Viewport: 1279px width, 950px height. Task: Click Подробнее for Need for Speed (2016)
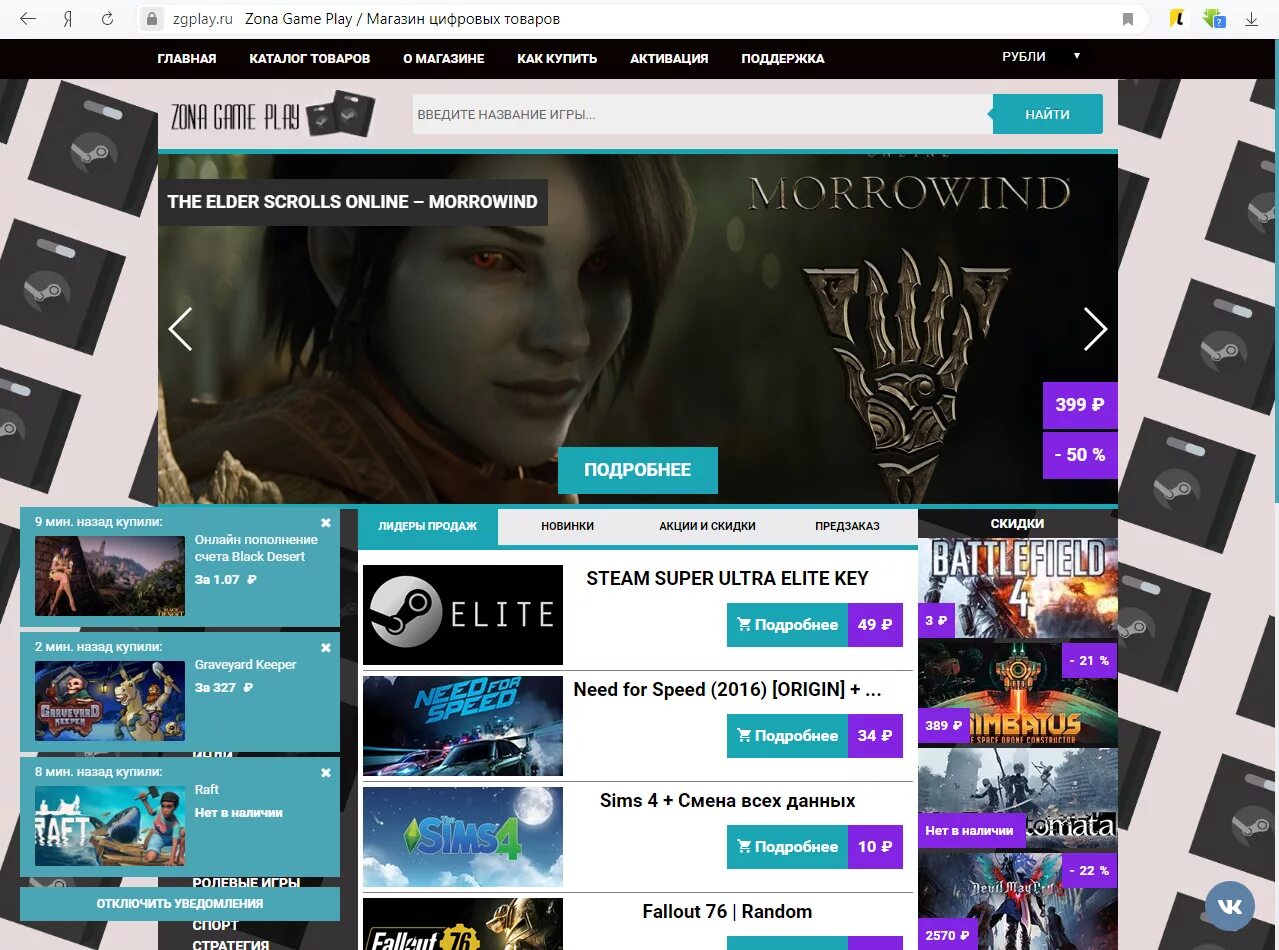(787, 736)
